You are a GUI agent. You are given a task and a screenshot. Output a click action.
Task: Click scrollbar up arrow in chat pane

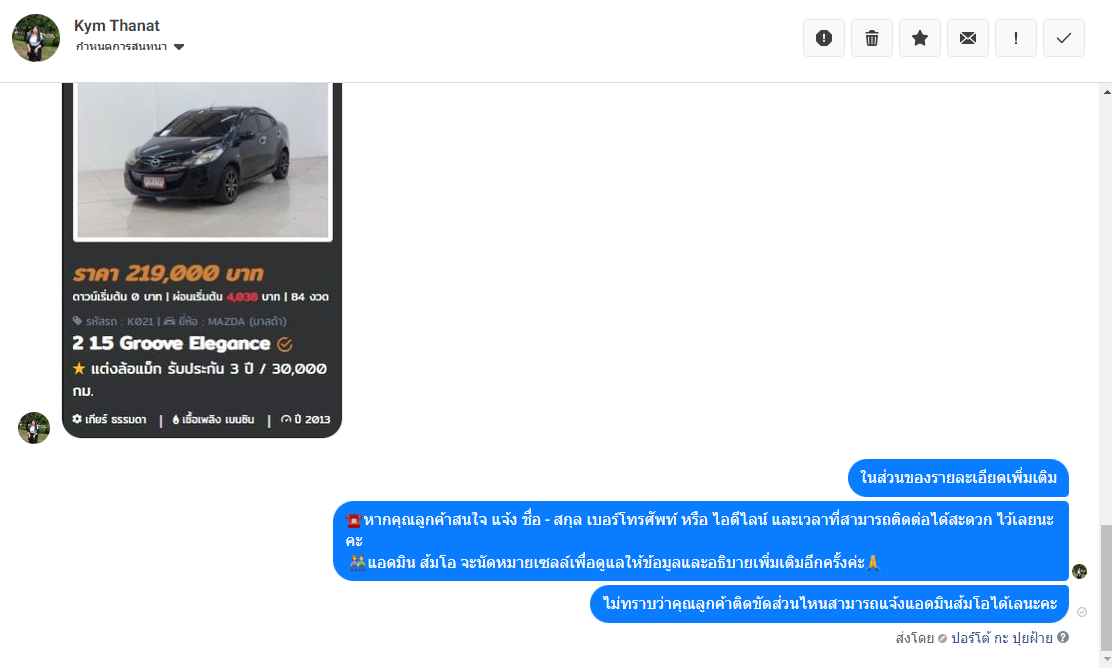[1106, 92]
